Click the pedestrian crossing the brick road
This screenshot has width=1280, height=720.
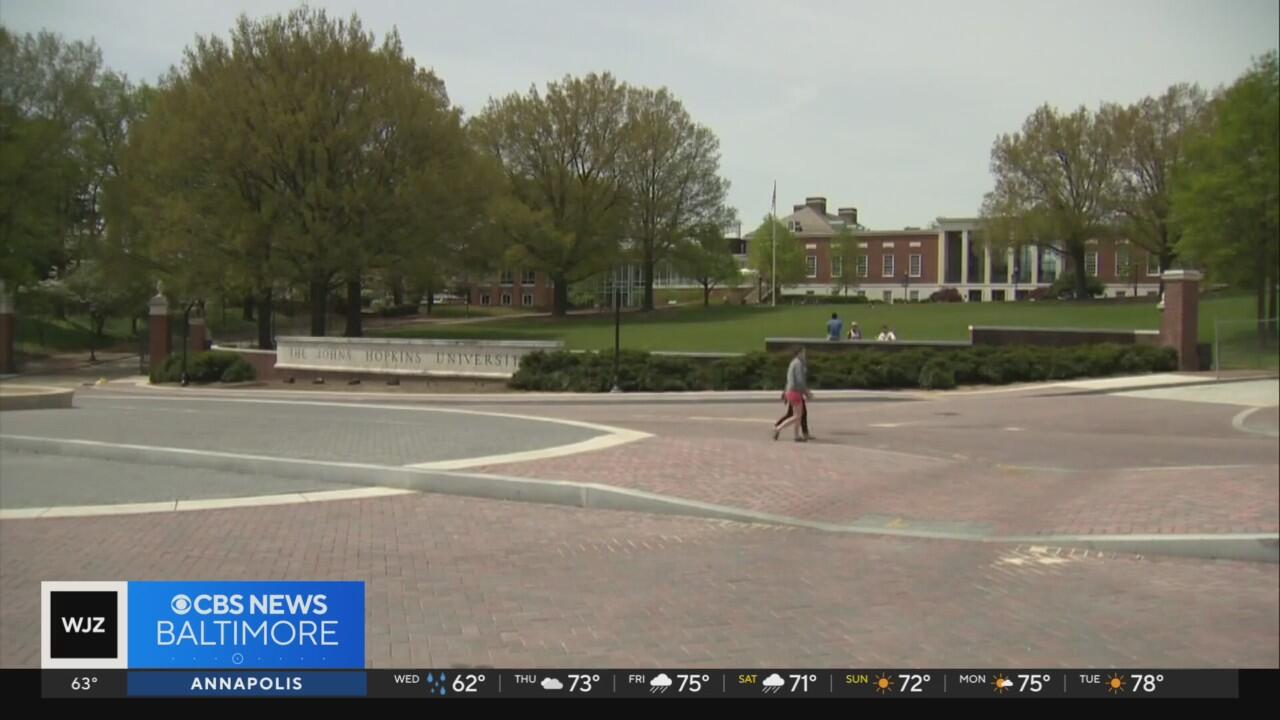[x=795, y=395]
